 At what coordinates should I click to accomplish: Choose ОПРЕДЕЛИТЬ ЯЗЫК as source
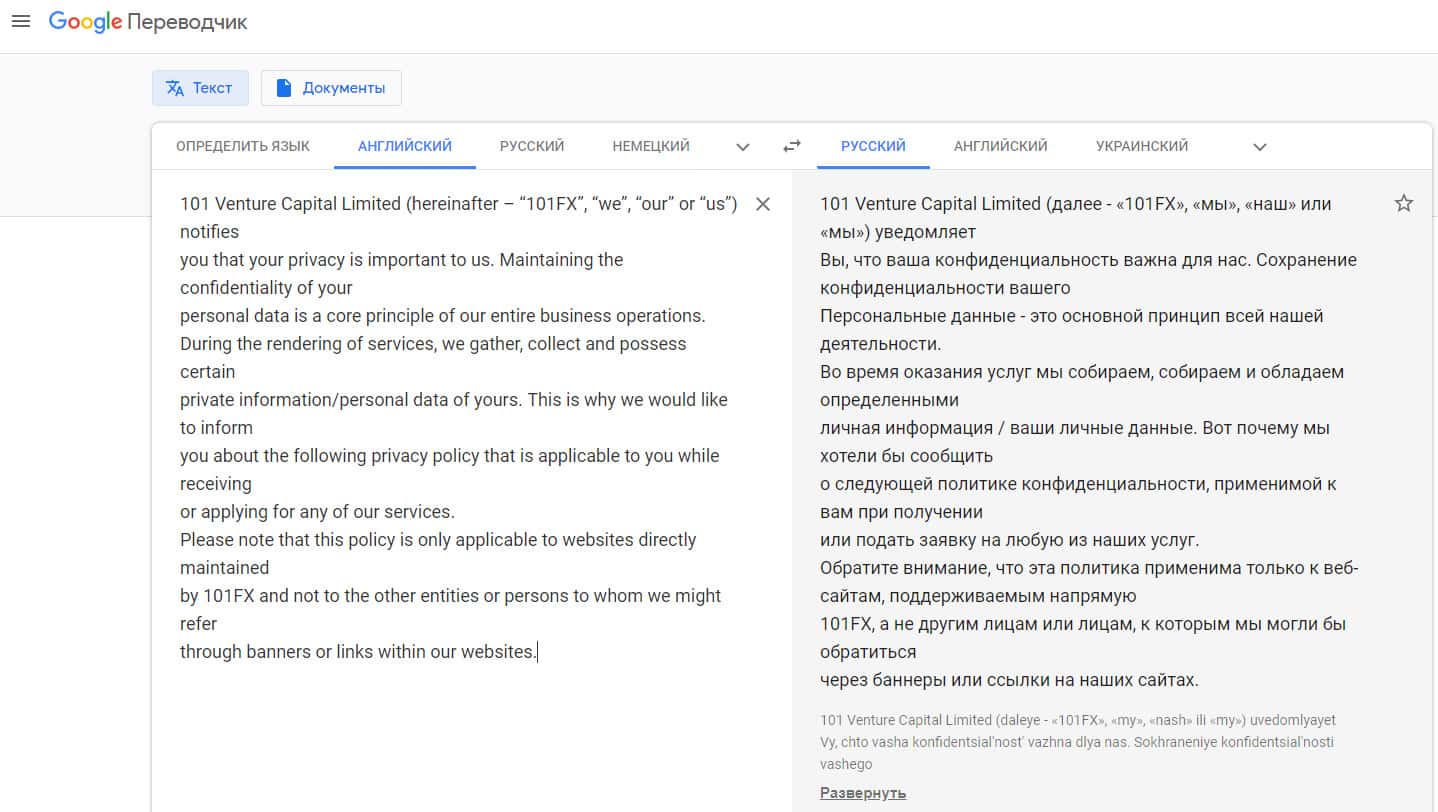tap(243, 146)
